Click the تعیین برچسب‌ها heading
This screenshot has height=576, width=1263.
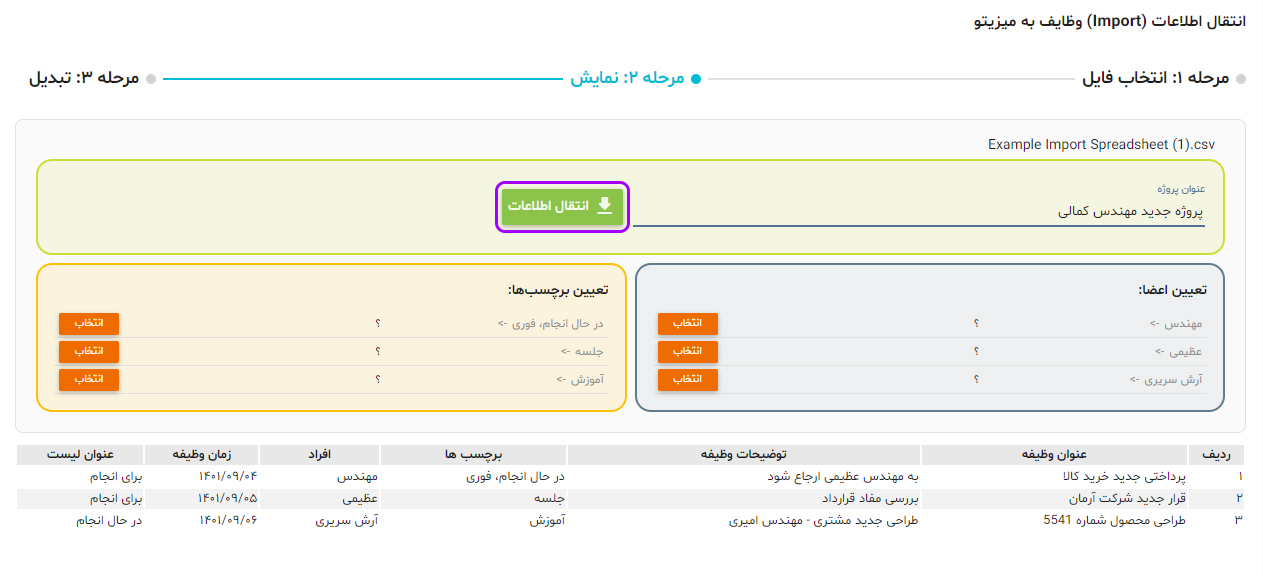(x=558, y=290)
